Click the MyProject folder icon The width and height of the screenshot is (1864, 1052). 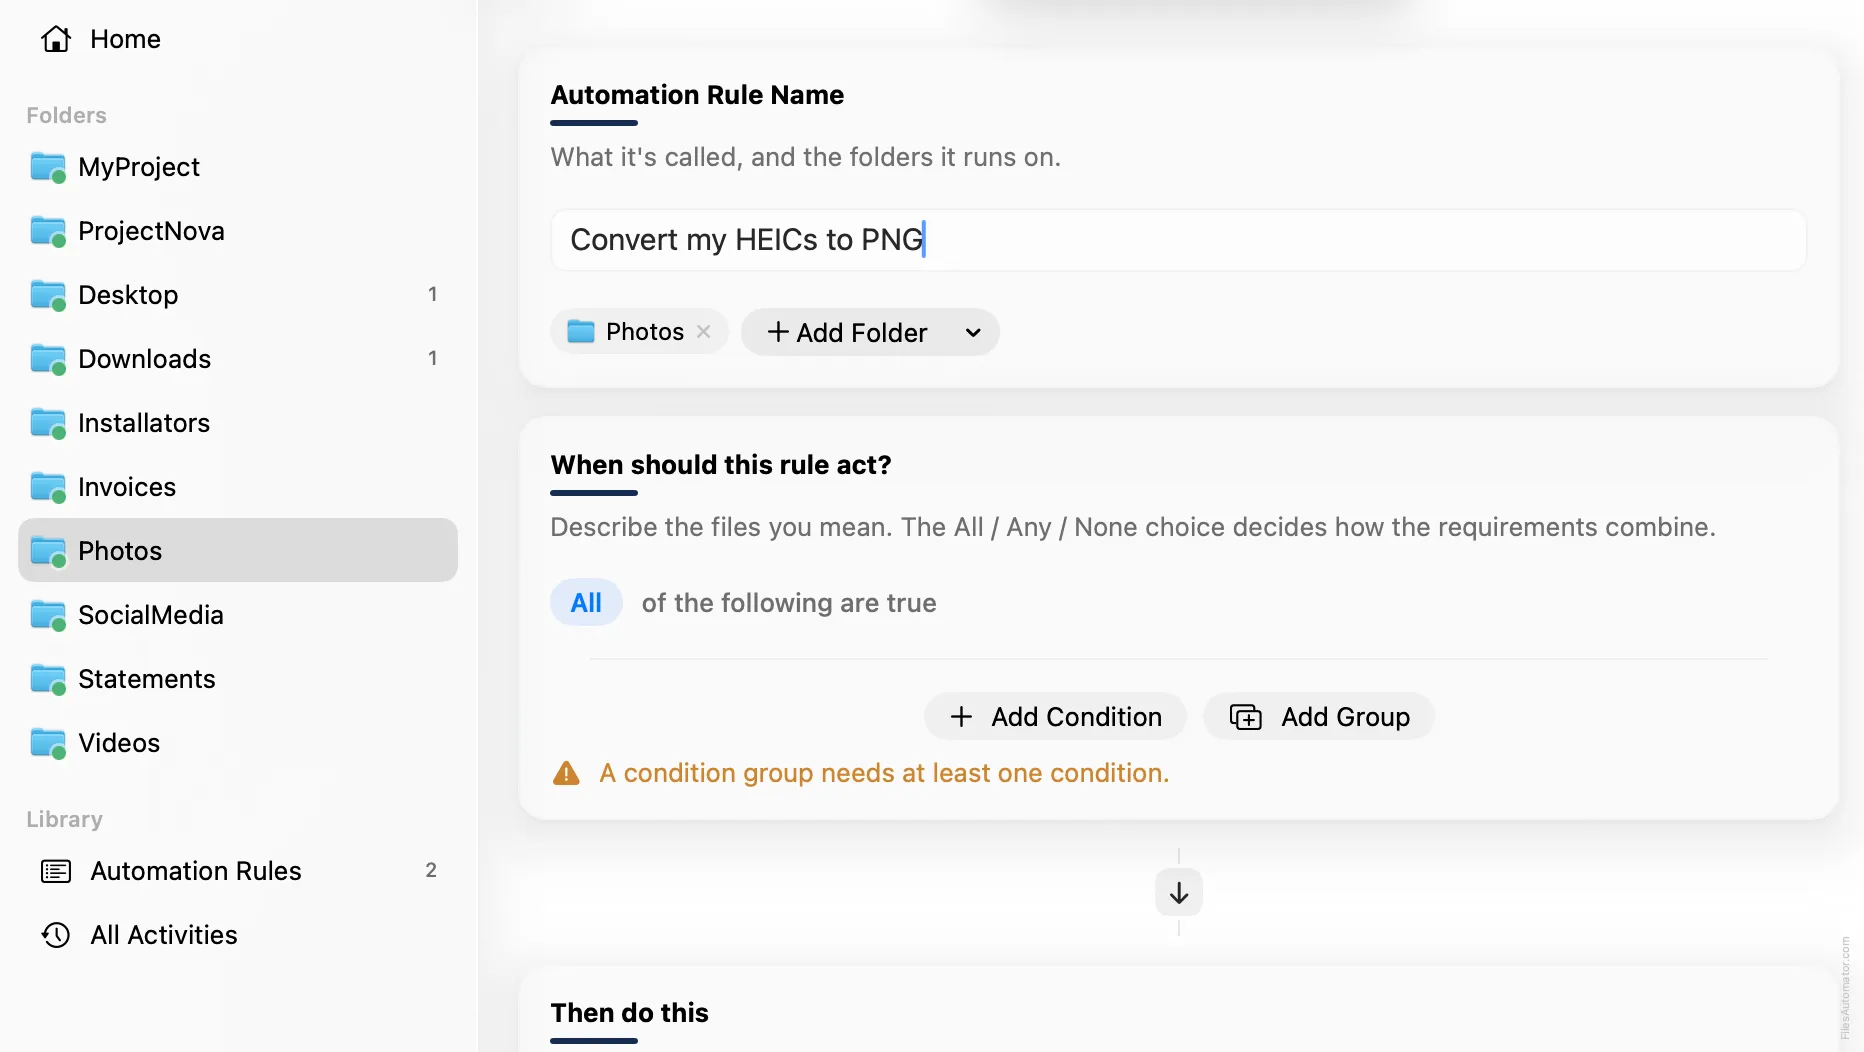click(x=48, y=167)
